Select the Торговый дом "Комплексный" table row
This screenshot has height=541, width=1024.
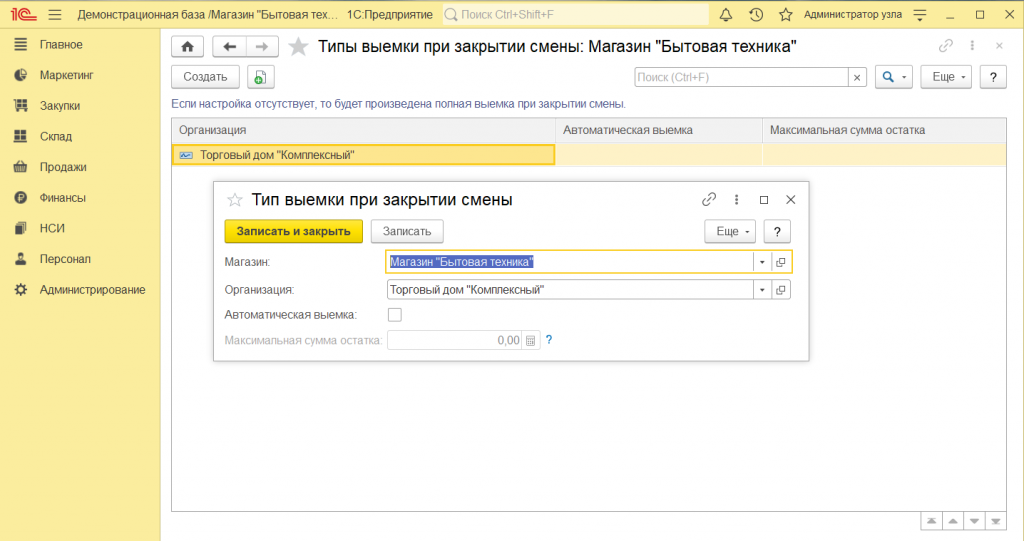coord(362,155)
